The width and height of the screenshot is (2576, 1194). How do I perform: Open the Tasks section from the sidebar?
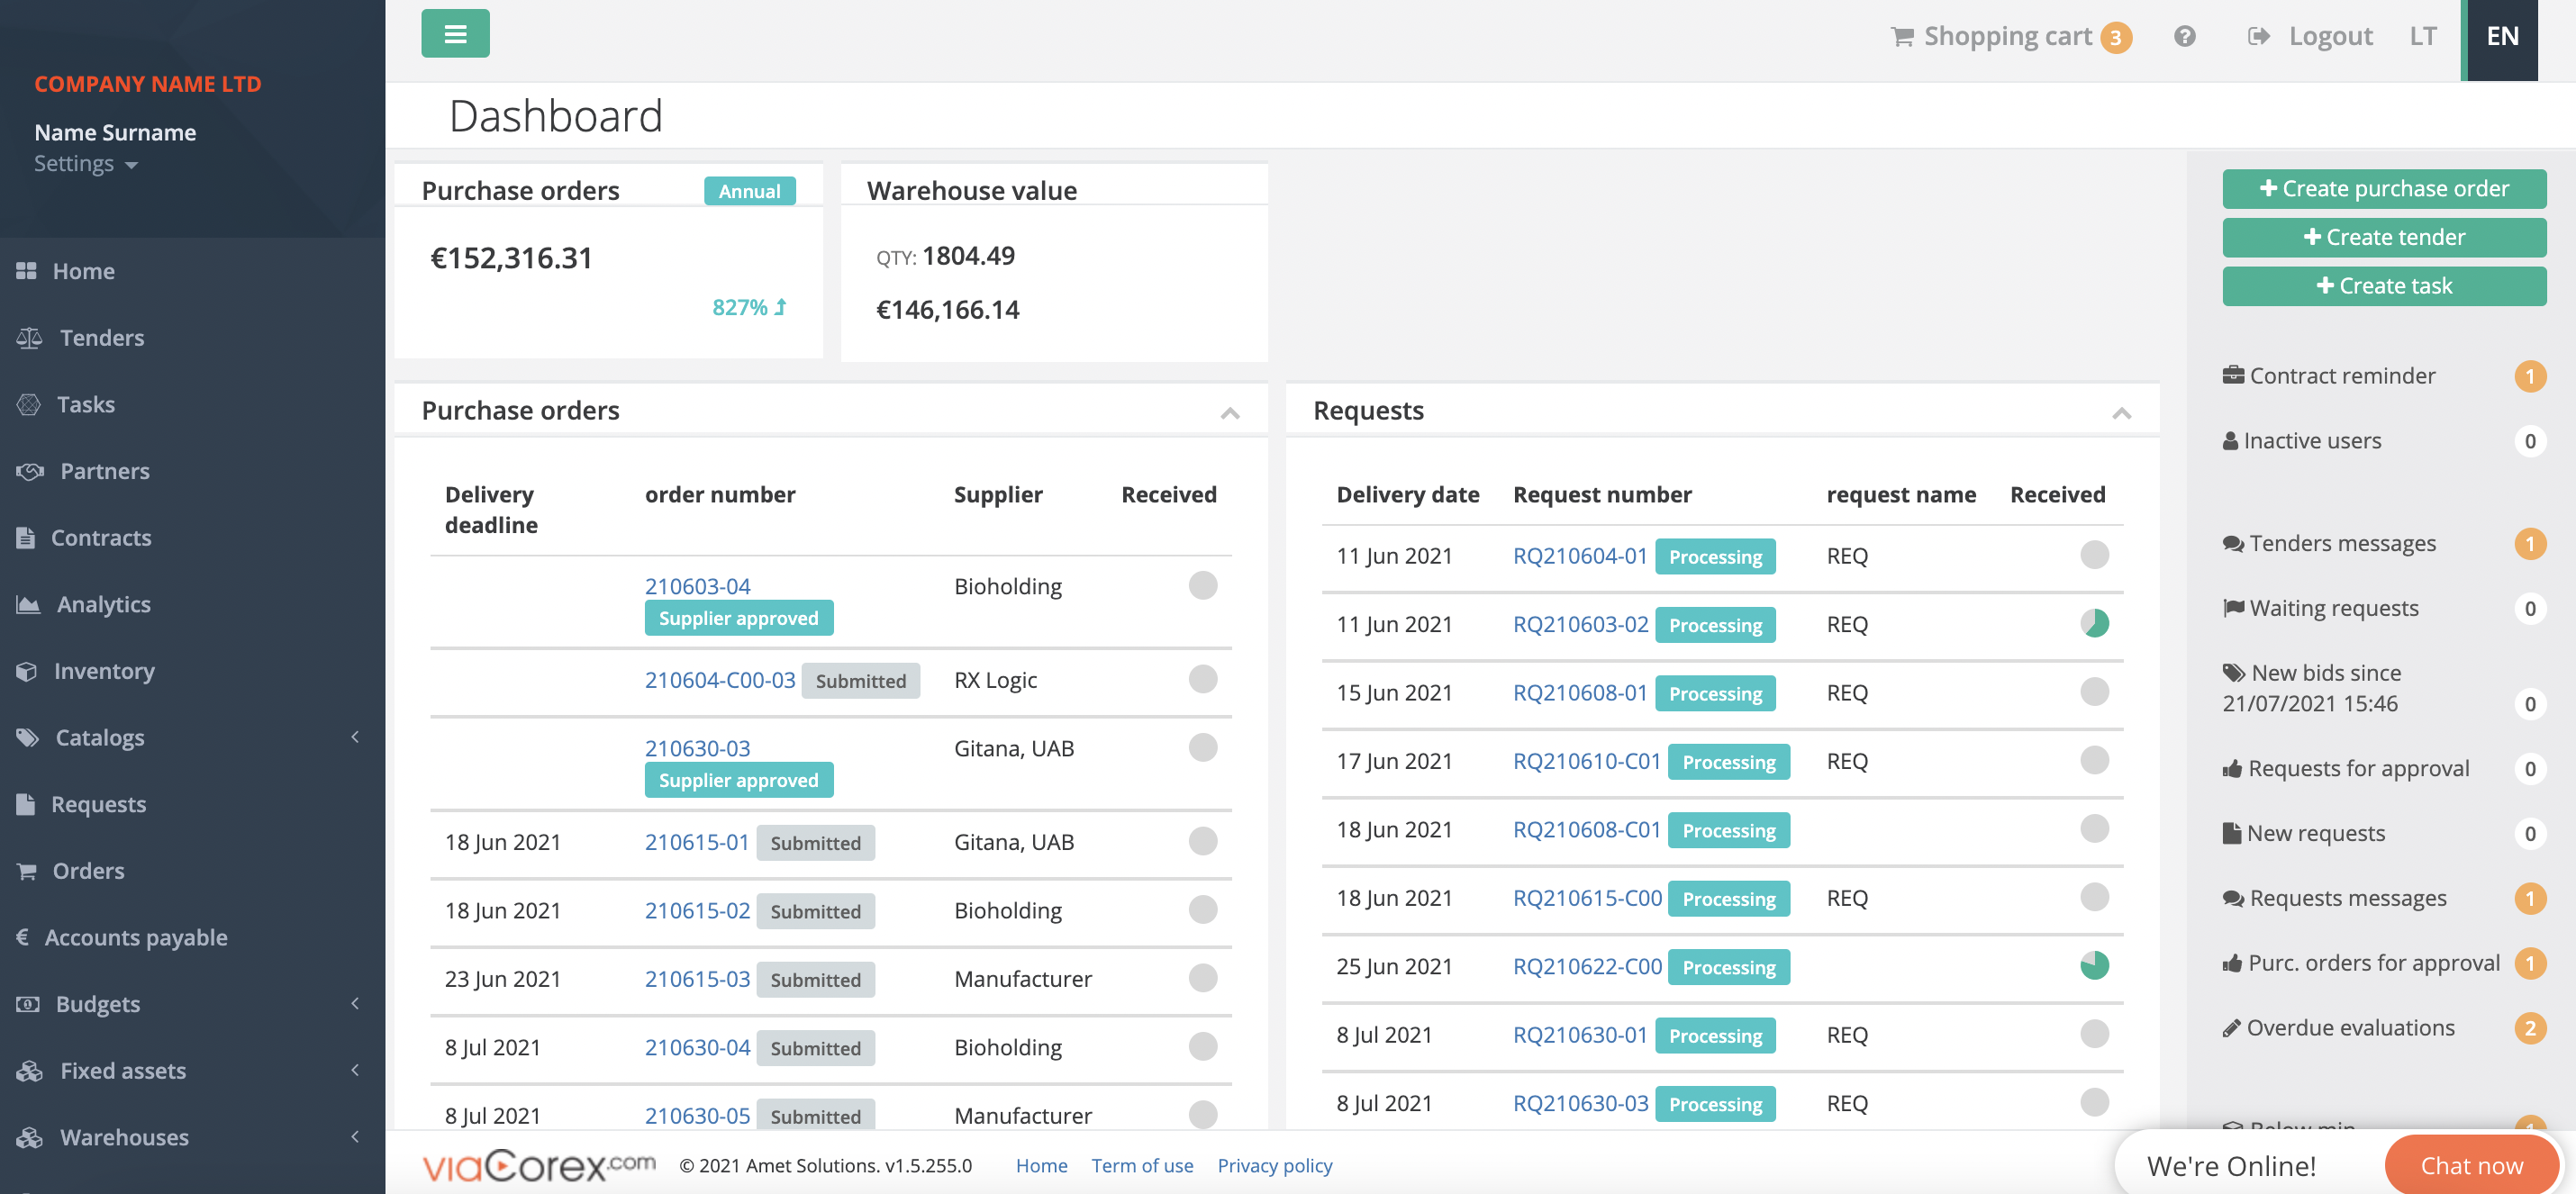[86, 404]
